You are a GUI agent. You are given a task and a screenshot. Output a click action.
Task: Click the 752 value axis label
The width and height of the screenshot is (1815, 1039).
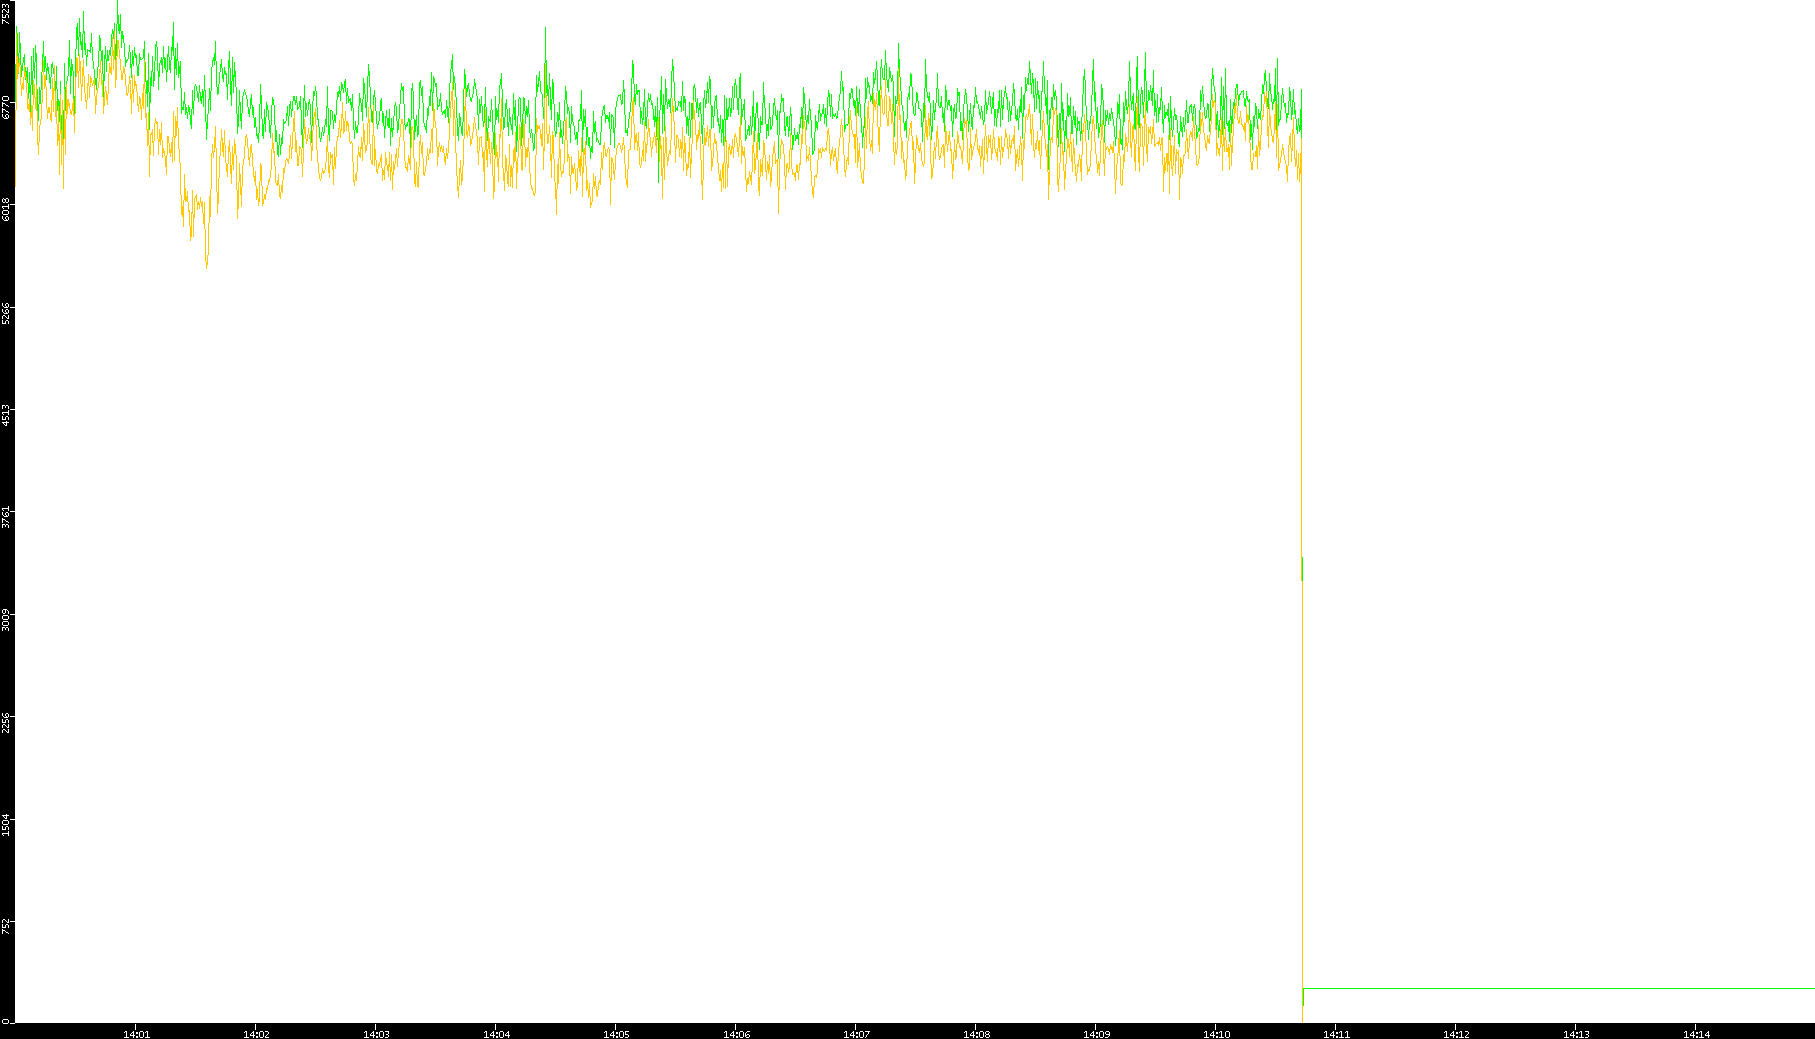(7, 926)
